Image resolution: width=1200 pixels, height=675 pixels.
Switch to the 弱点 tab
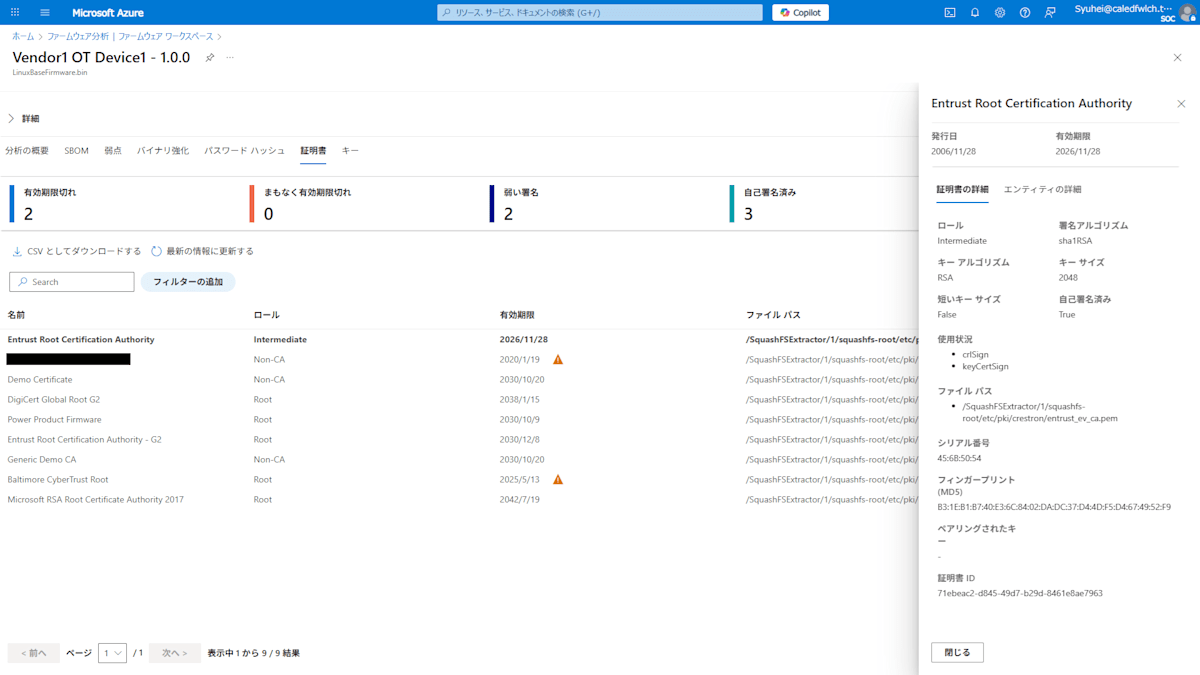coord(113,151)
